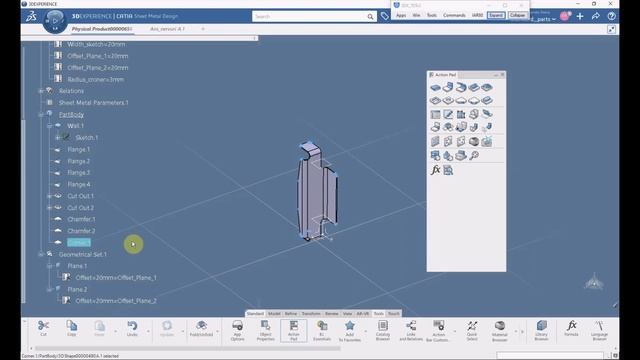Image resolution: width=640 pixels, height=360 pixels.
Task: Open the Language Browser
Action: click(x=599, y=330)
